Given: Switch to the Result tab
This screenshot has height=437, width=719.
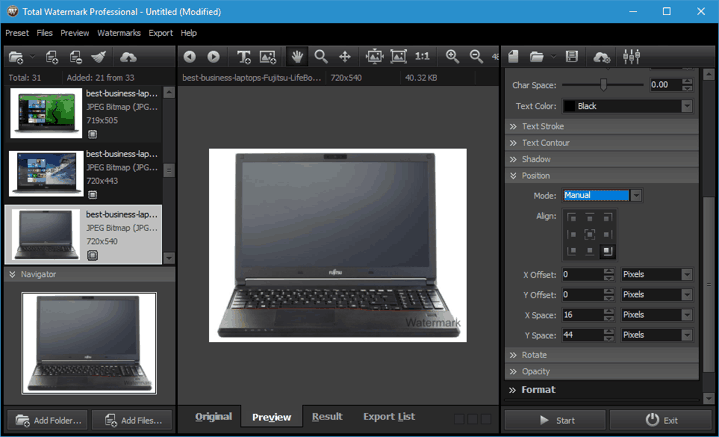Looking at the screenshot, I should (x=327, y=417).
